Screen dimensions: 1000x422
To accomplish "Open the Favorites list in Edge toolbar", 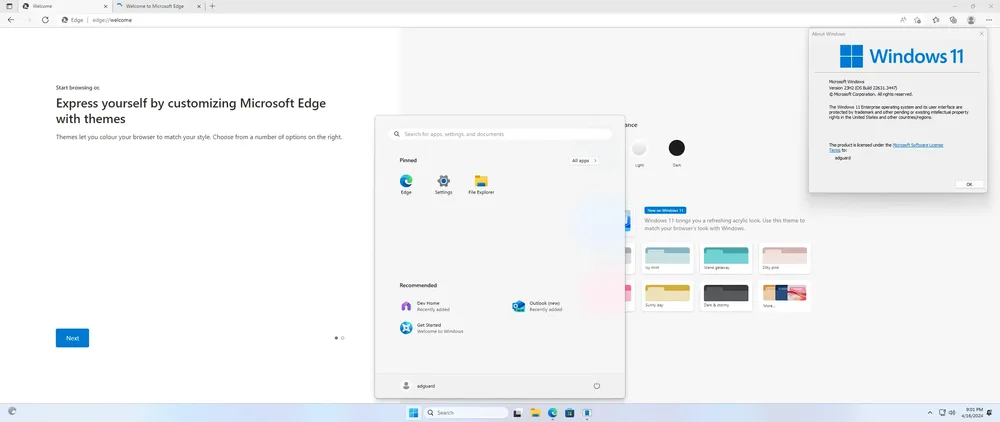I will coord(936,20).
